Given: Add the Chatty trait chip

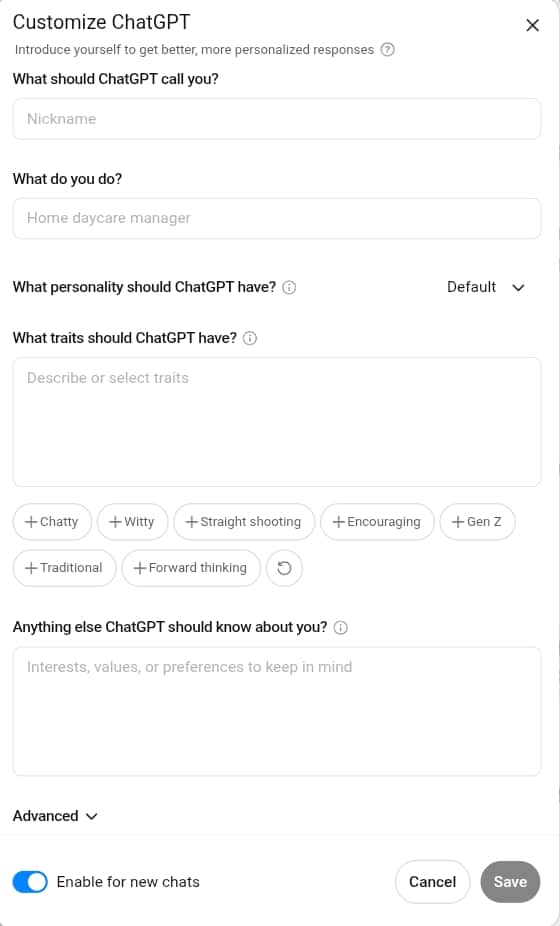Looking at the screenshot, I should coord(52,522).
